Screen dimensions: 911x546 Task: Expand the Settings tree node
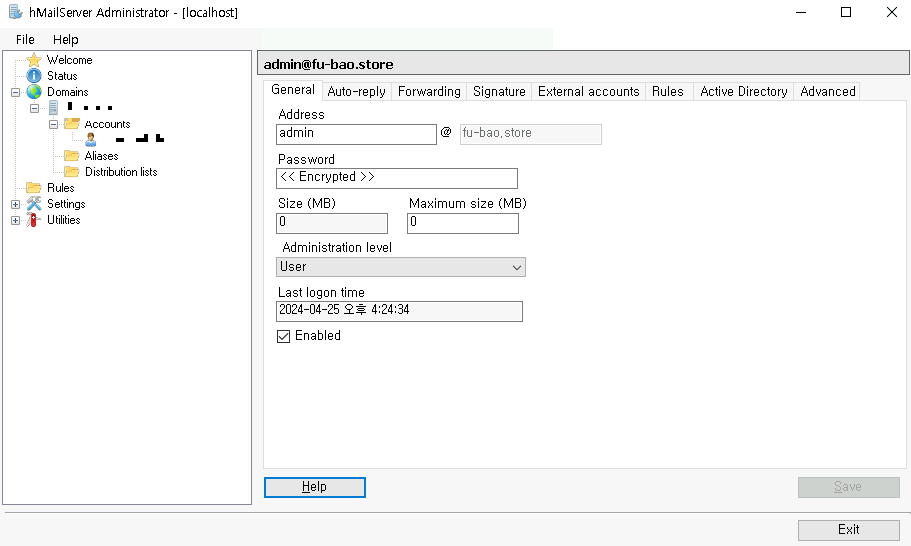click(16, 204)
